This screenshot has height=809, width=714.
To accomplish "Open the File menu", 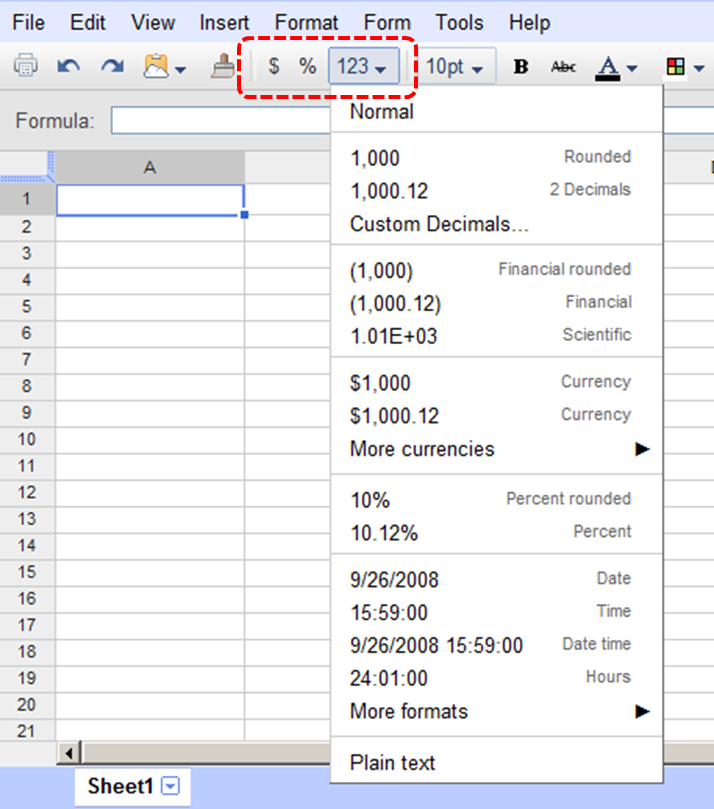I will (x=28, y=23).
